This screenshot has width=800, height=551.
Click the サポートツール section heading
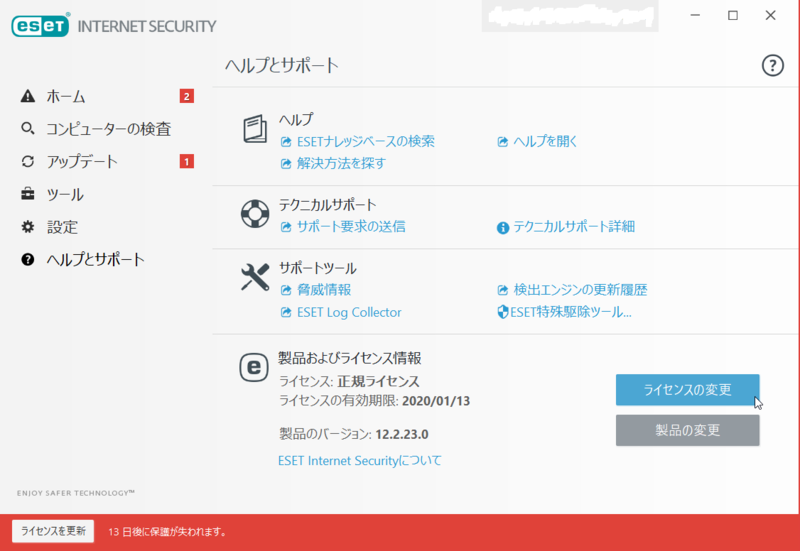[317, 268]
